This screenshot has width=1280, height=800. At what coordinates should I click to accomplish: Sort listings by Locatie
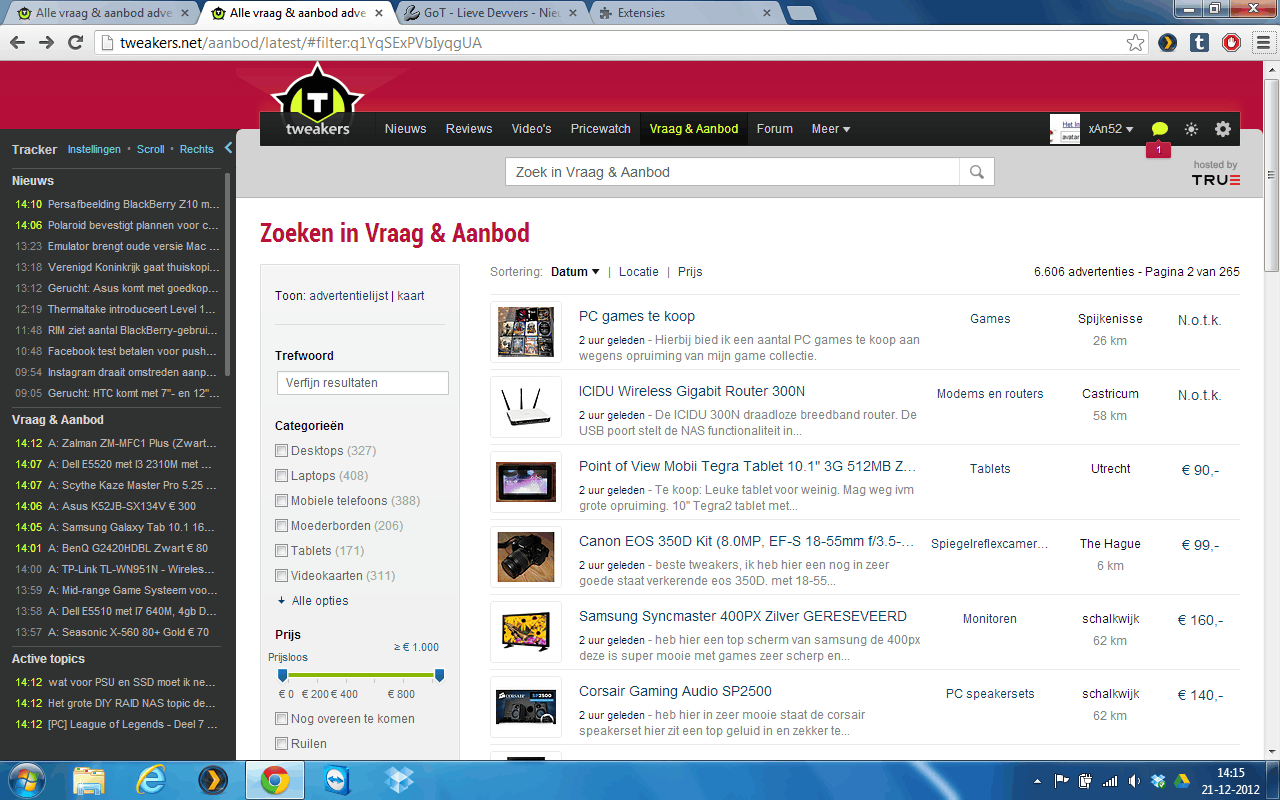(639, 271)
